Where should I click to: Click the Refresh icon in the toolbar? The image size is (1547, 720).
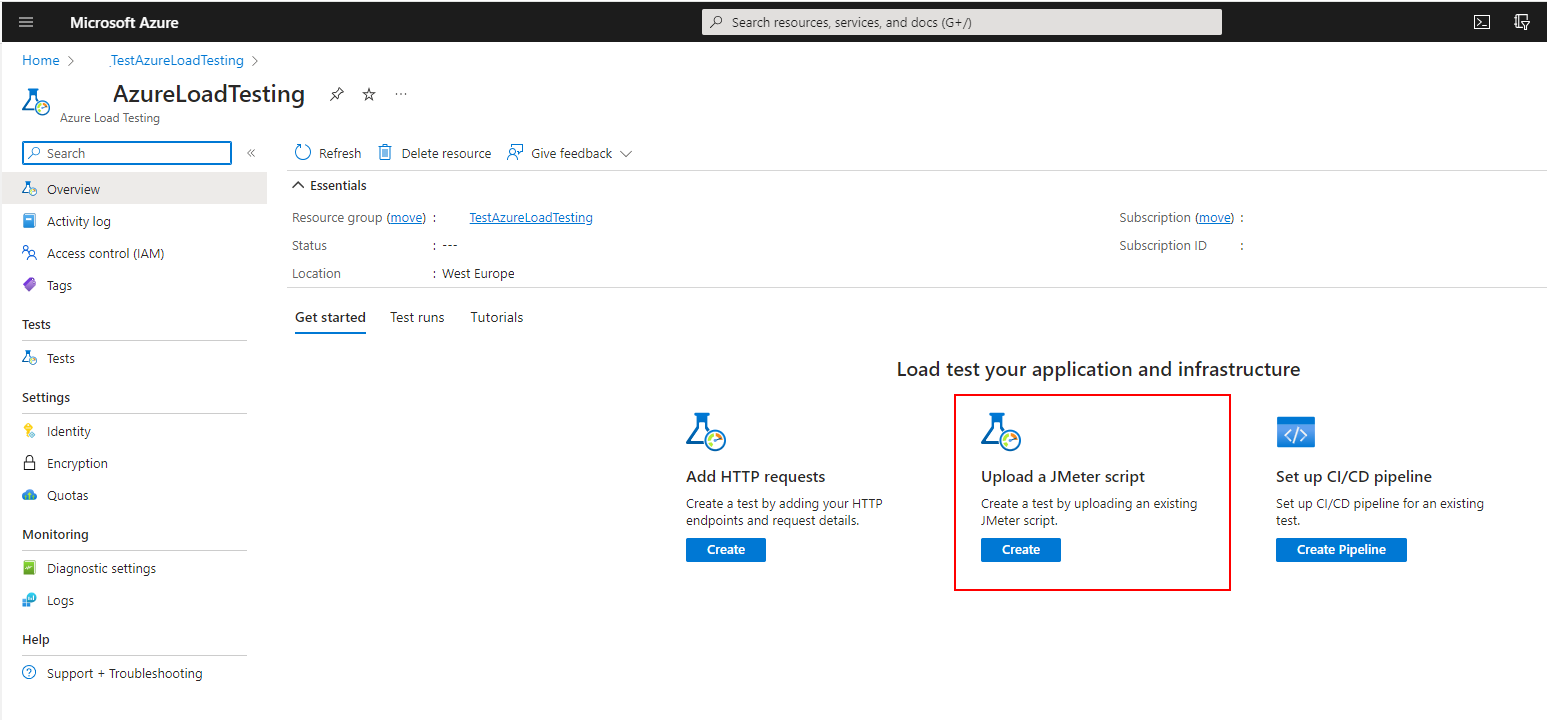[x=303, y=152]
